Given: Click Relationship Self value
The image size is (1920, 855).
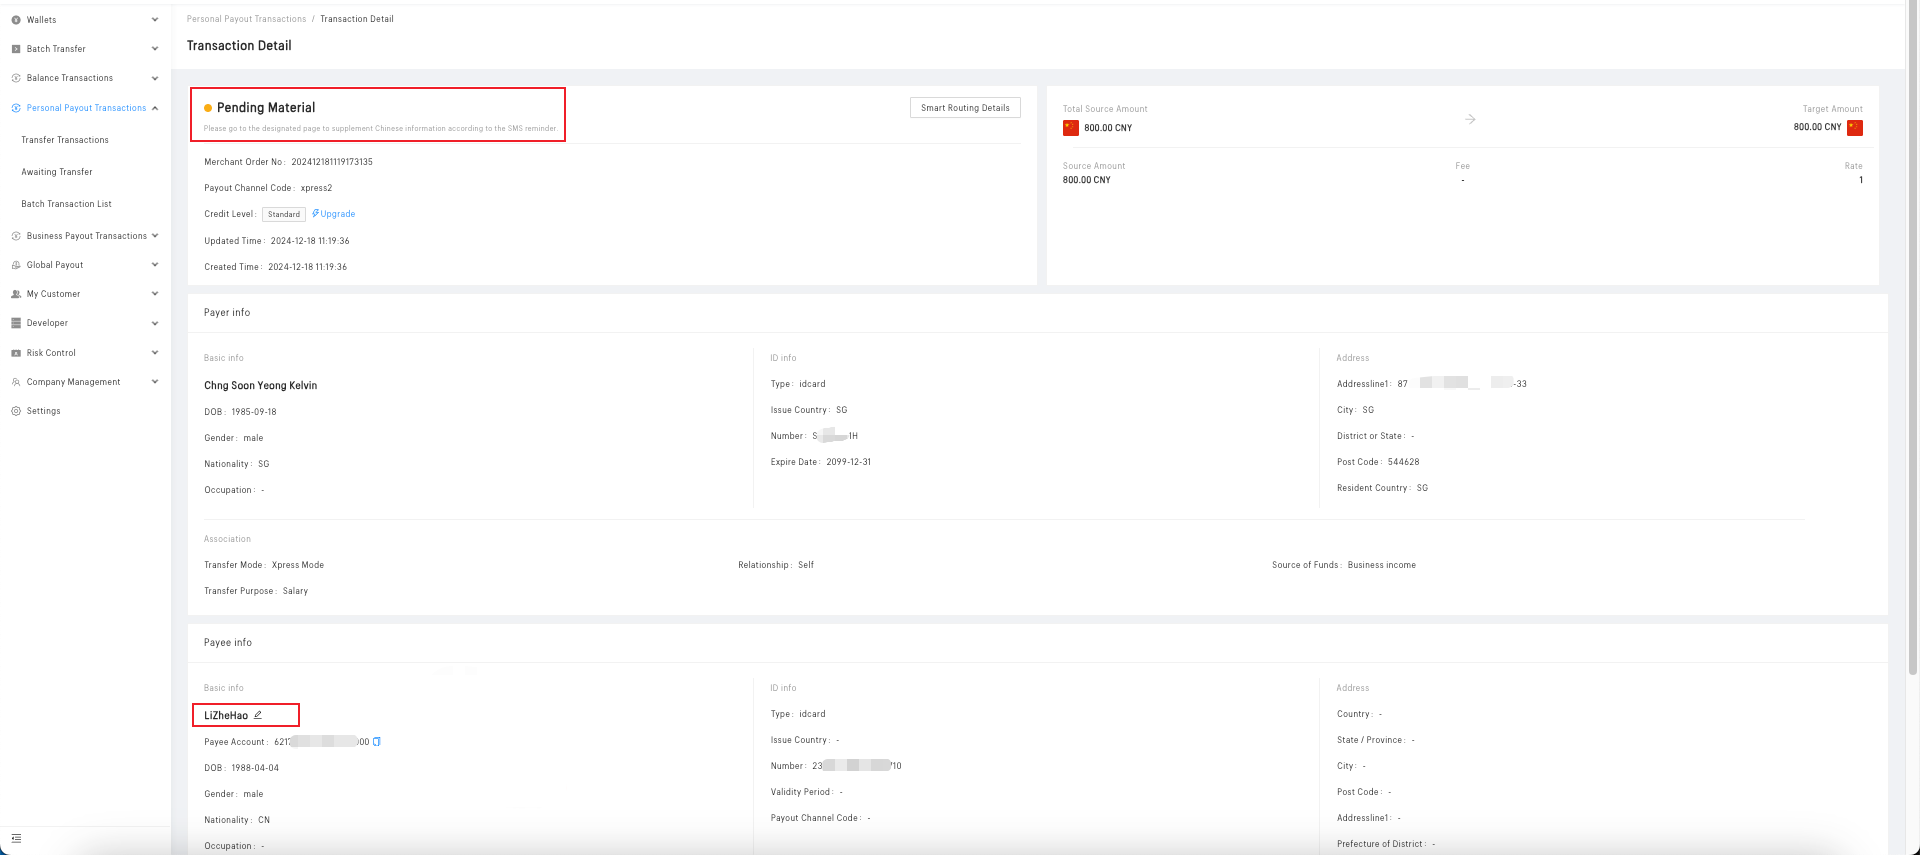Looking at the screenshot, I should (806, 565).
